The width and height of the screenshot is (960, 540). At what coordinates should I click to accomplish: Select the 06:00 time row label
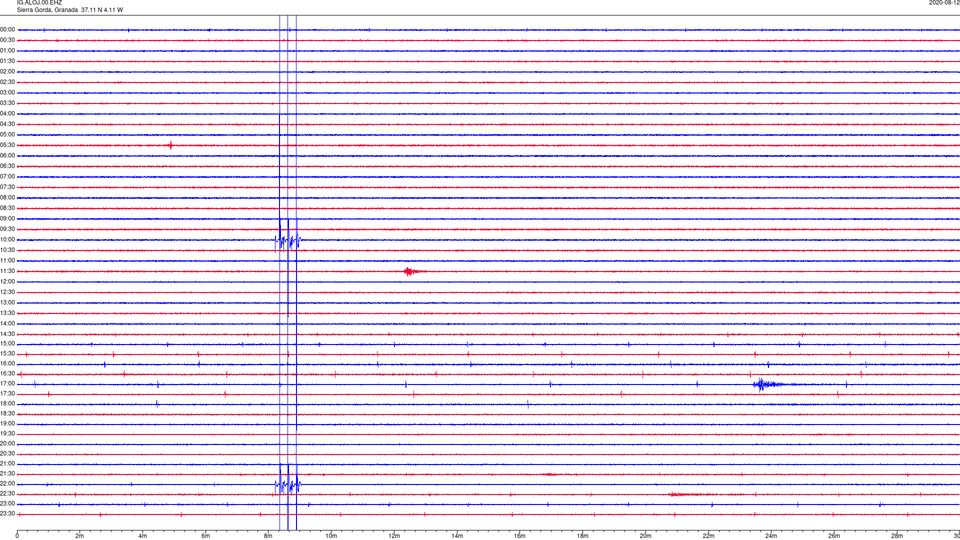(7, 156)
